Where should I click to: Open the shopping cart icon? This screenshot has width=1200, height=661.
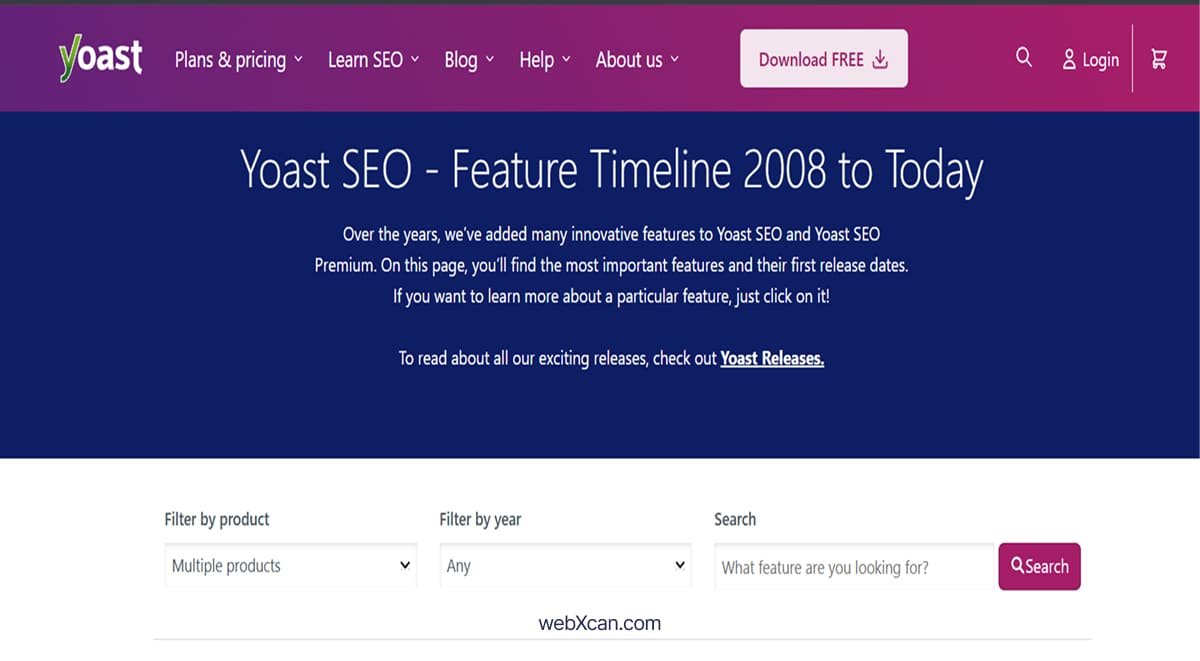(x=1159, y=59)
